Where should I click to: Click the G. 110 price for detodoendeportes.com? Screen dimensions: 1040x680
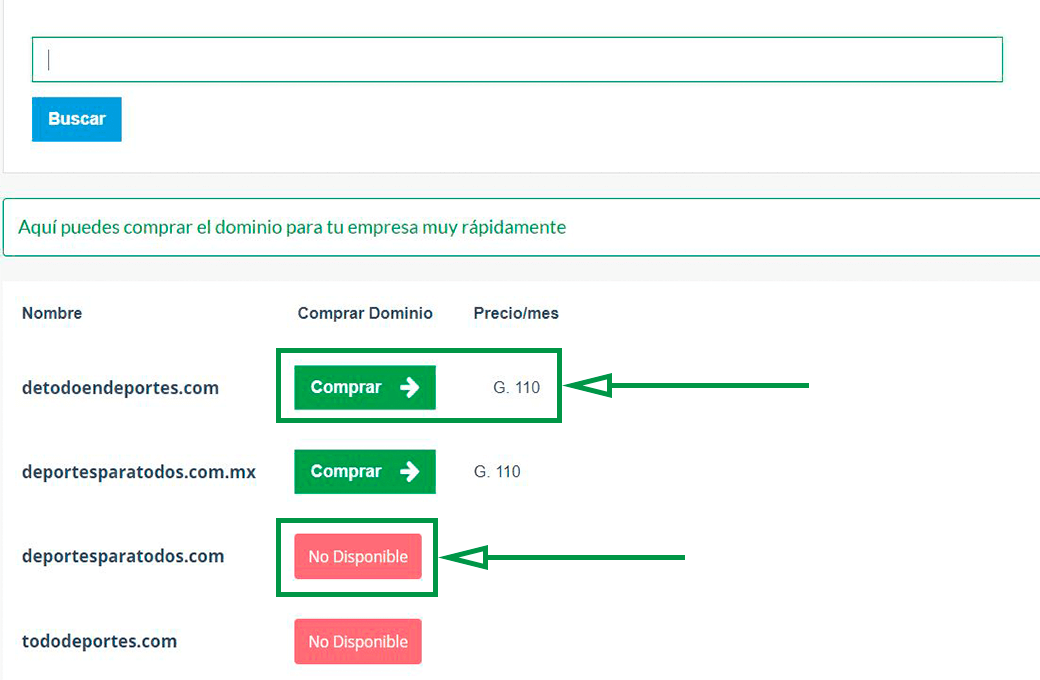click(517, 387)
